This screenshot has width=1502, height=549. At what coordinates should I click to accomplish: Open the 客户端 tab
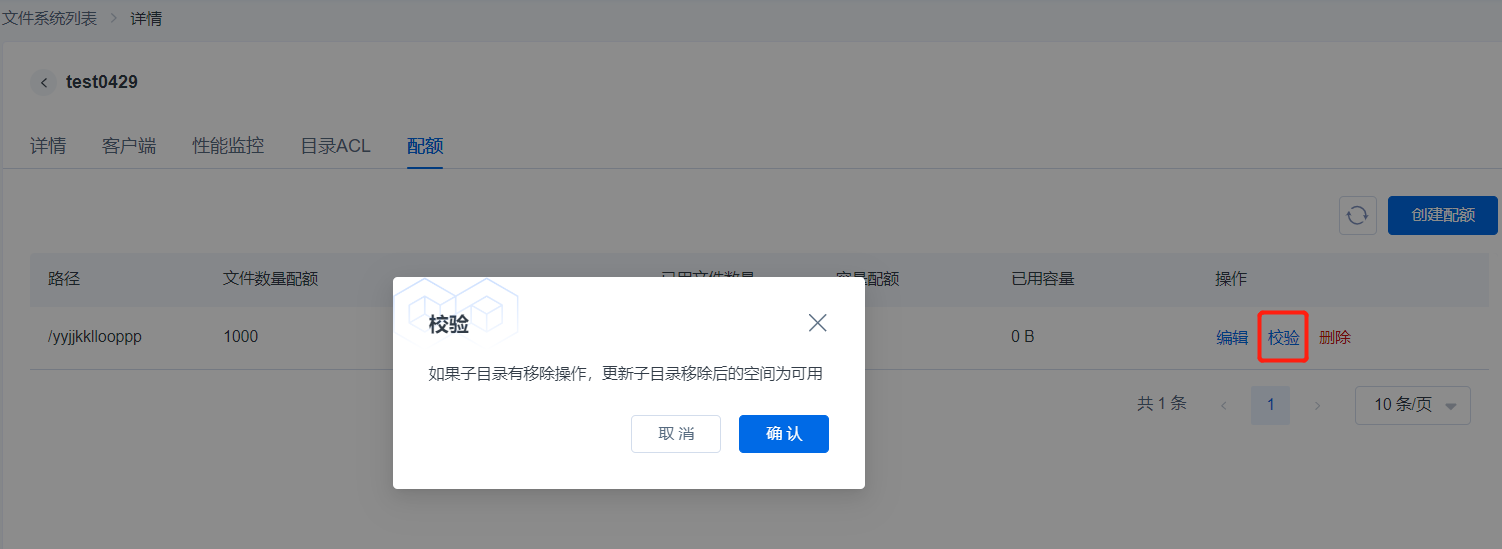pos(129,146)
